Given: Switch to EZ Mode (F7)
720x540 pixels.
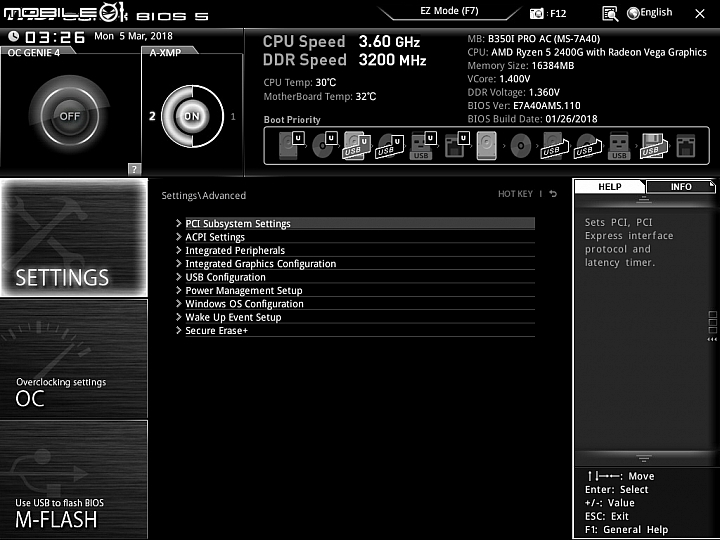Looking at the screenshot, I should 449,11.
